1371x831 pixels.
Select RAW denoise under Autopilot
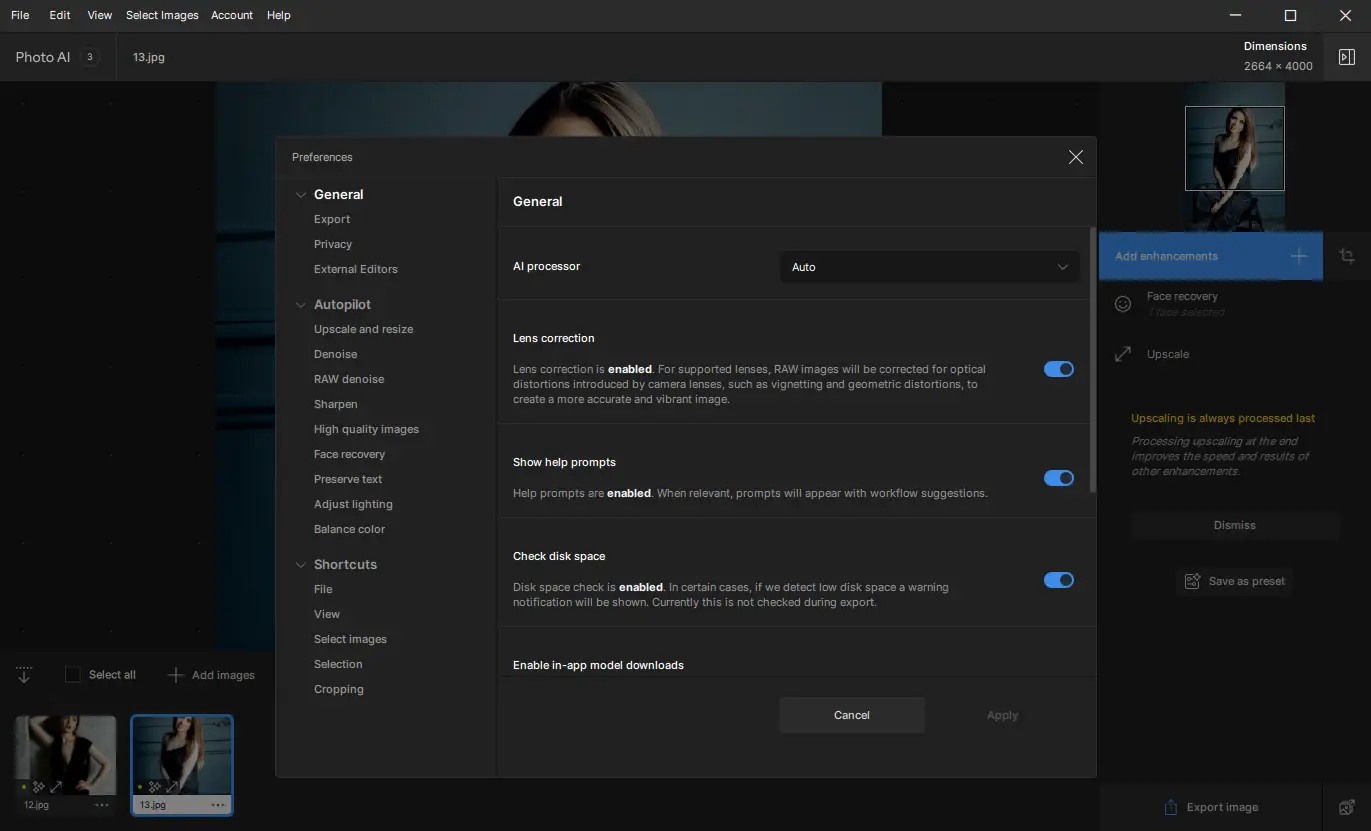tap(349, 379)
